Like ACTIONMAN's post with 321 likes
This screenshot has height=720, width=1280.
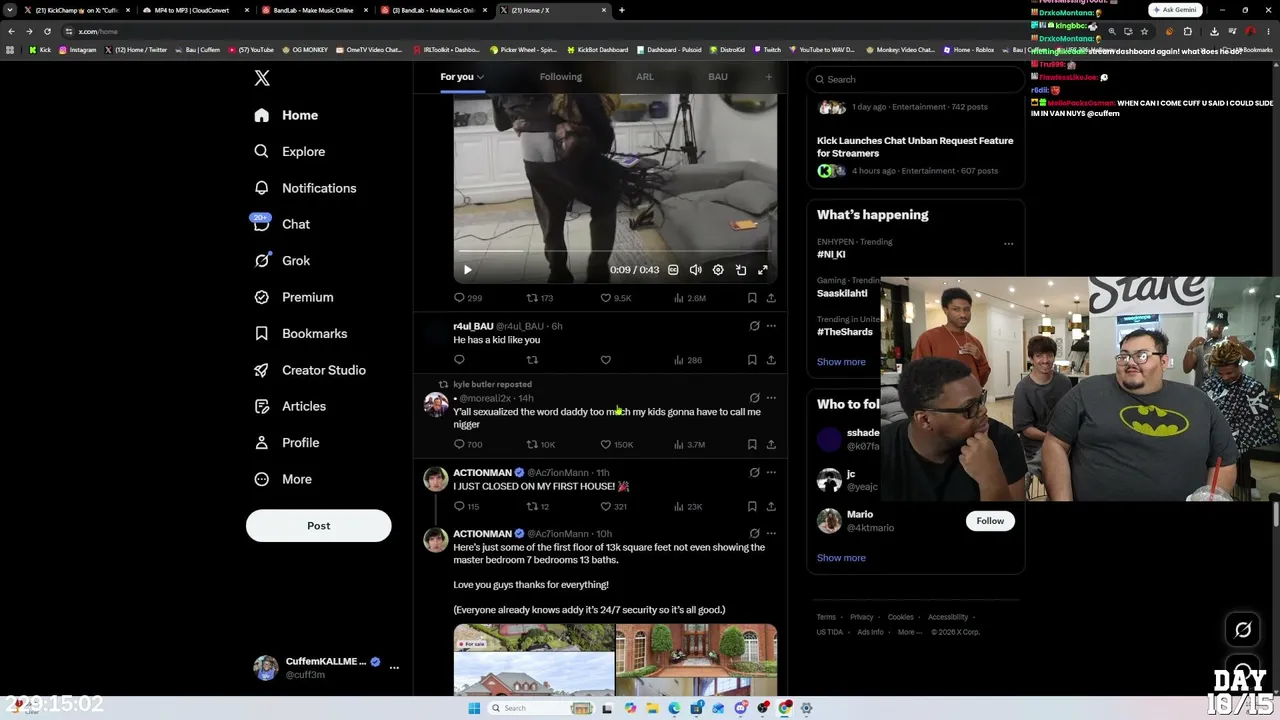[x=613, y=507]
